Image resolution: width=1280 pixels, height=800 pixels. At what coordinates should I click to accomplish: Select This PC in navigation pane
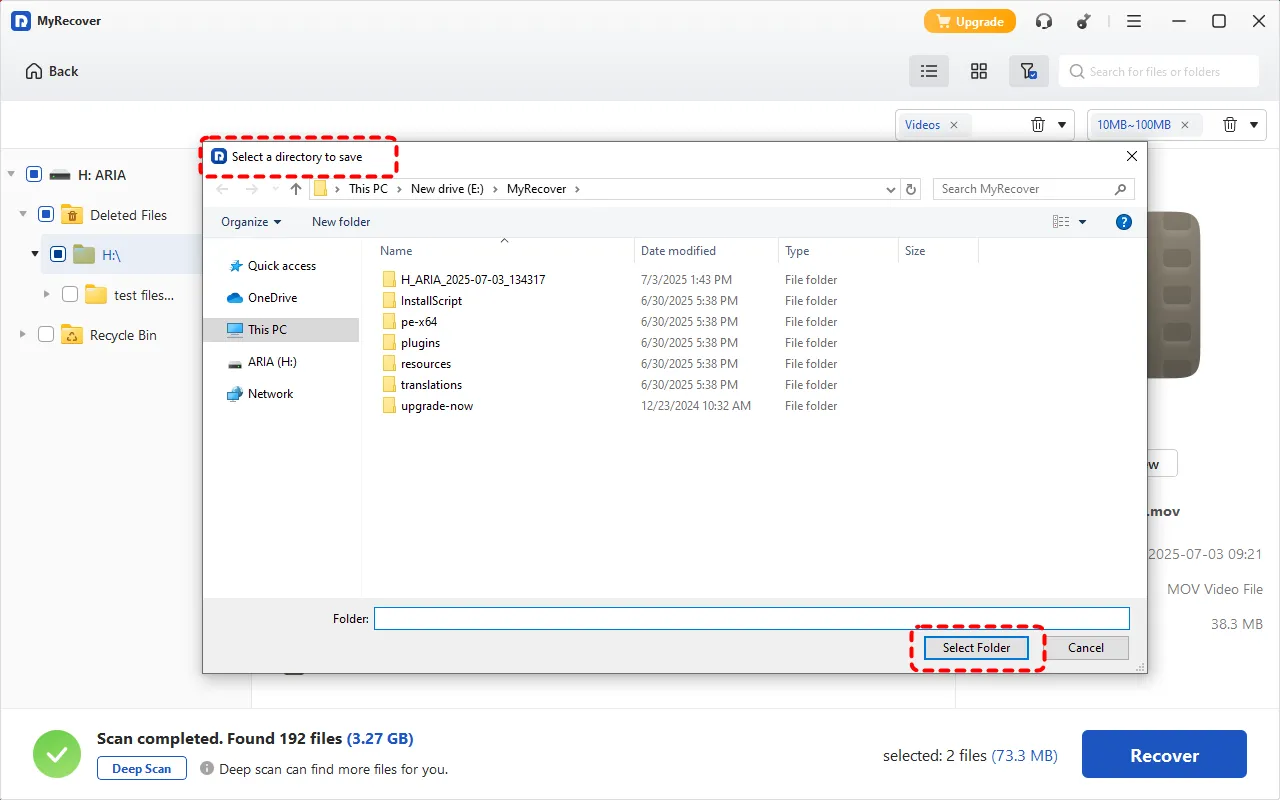pyautogui.click(x=267, y=330)
